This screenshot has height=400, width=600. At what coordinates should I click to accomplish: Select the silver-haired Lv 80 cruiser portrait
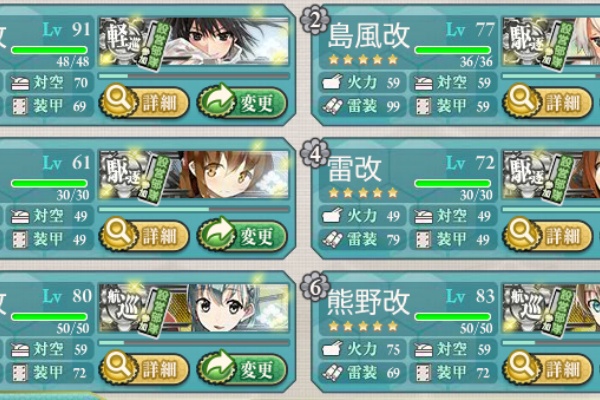[194, 308]
